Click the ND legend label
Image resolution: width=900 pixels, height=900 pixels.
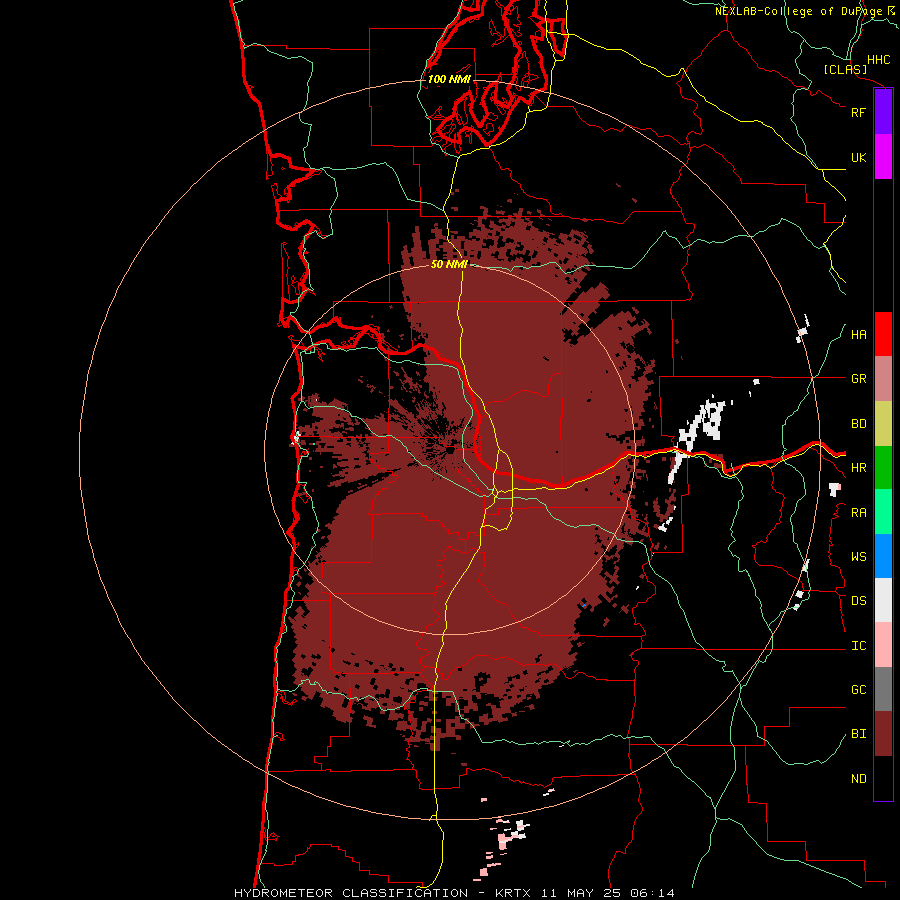pyautogui.click(x=858, y=778)
